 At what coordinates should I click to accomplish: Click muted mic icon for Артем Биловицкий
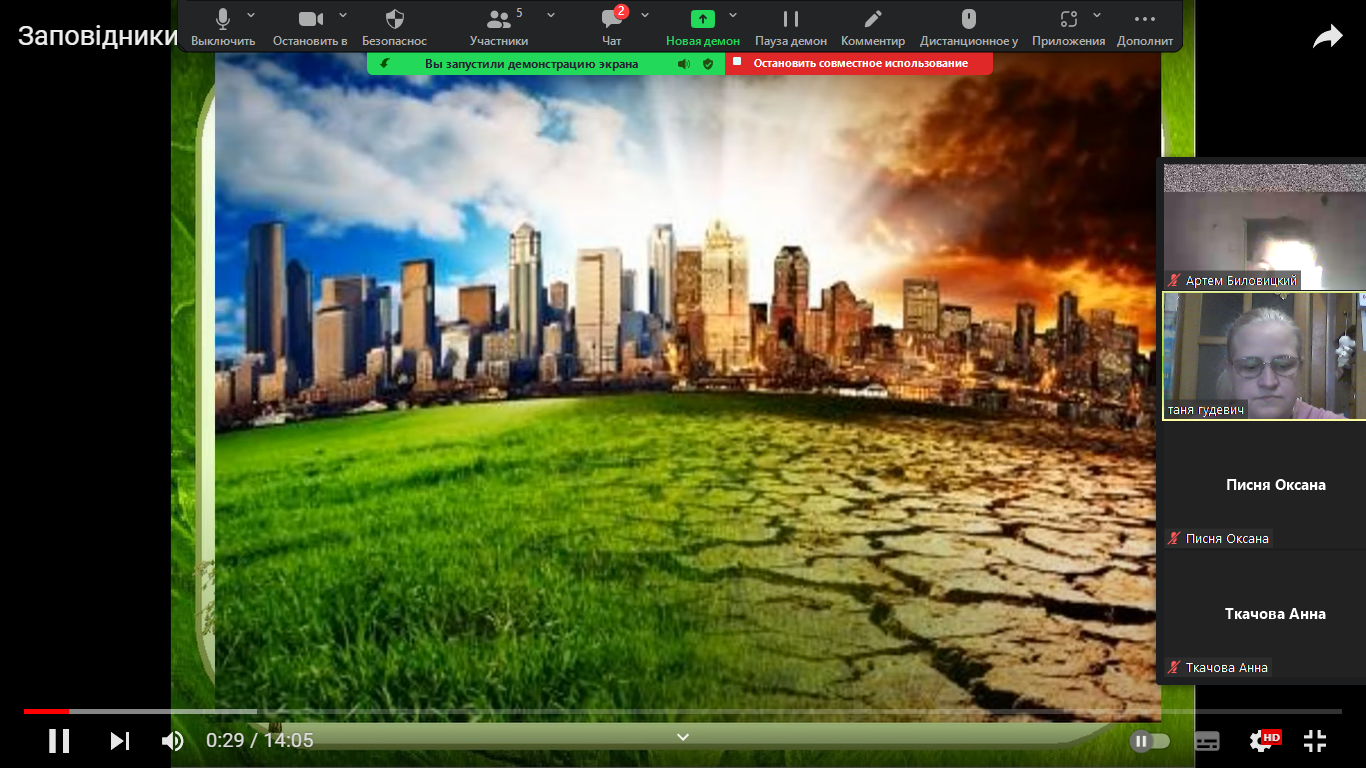(1174, 281)
